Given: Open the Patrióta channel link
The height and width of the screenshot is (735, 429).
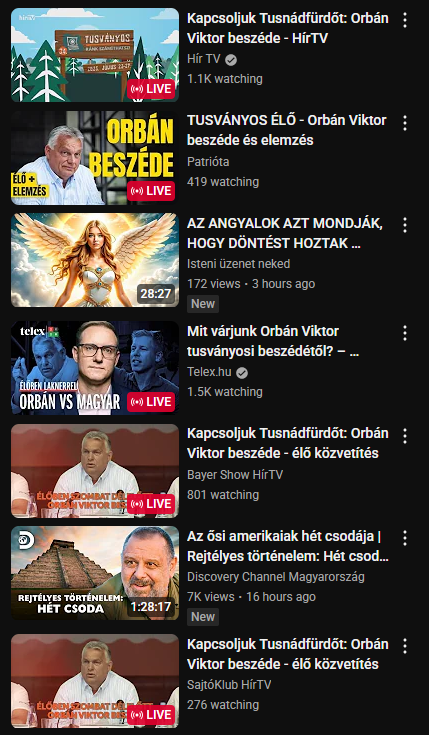Looking at the screenshot, I should click(208, 162).
